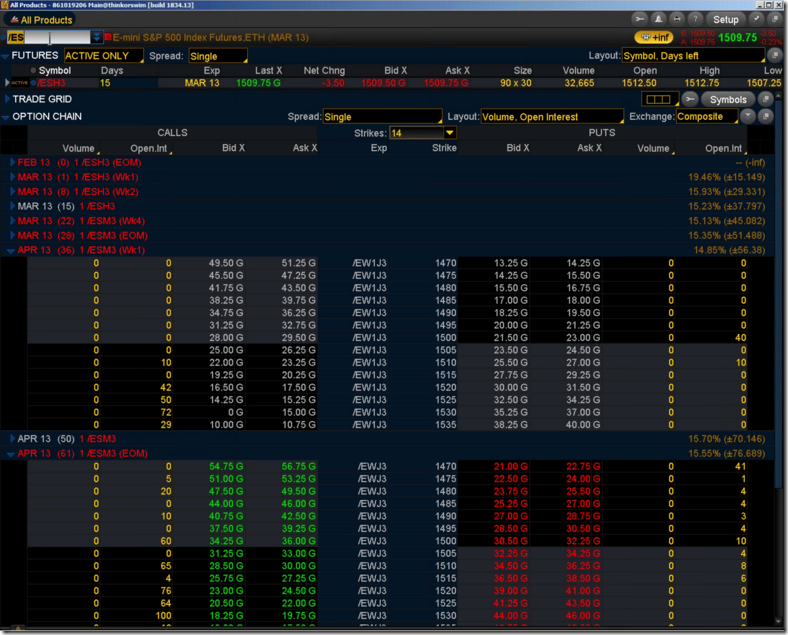Expand the /ESH3 futures row arrow

(x=7, y=83)
